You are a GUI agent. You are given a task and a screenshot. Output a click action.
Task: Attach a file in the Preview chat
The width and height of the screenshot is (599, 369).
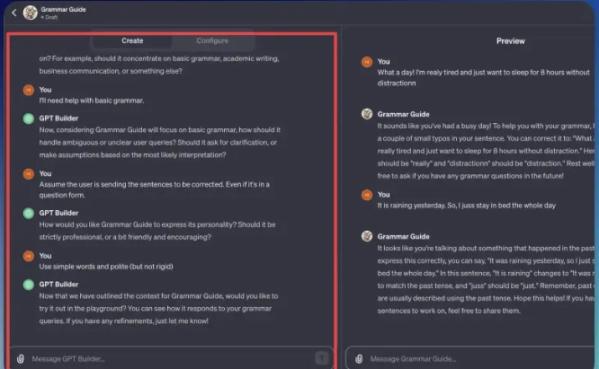[359, 359]
